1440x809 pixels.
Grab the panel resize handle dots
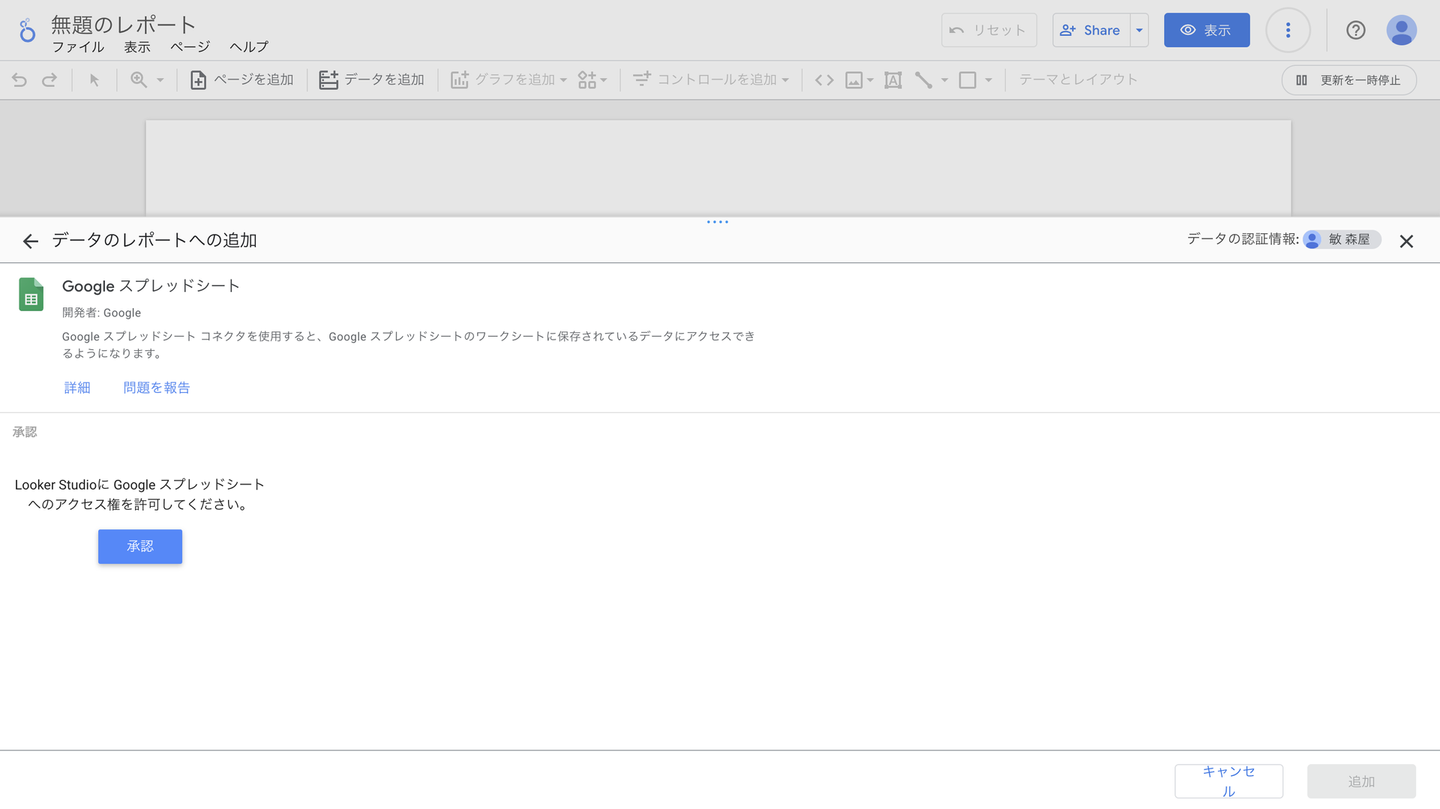tap(718, 222)
